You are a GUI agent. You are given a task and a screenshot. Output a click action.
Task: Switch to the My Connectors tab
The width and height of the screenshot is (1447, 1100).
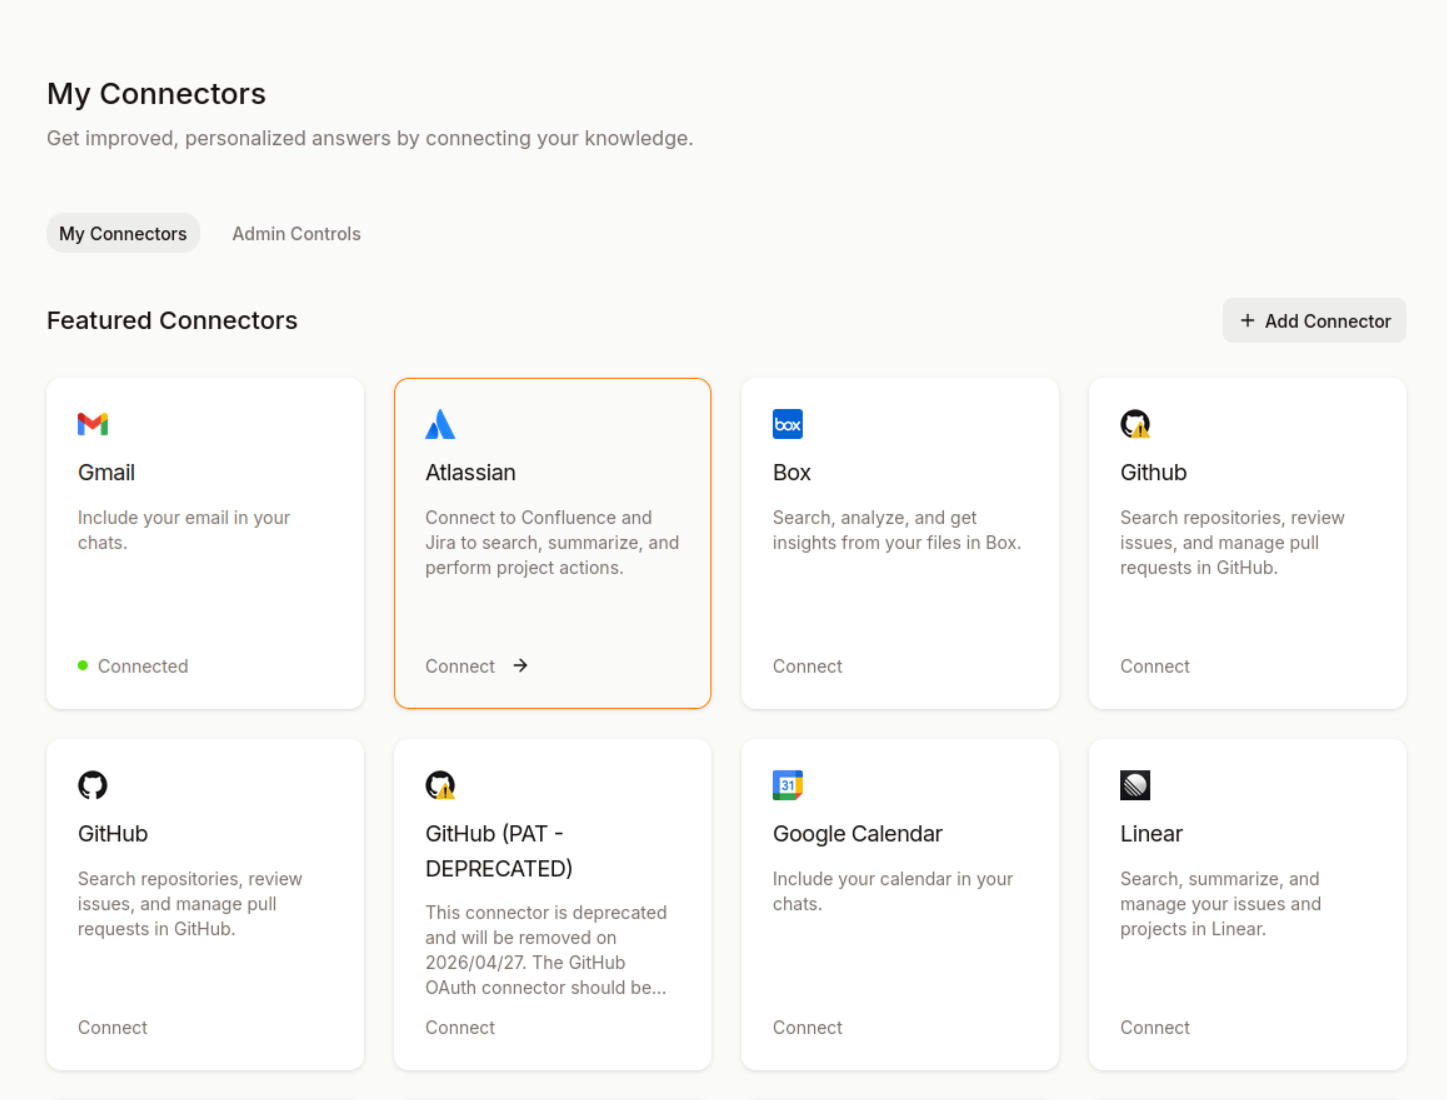[x=123, y=233]
